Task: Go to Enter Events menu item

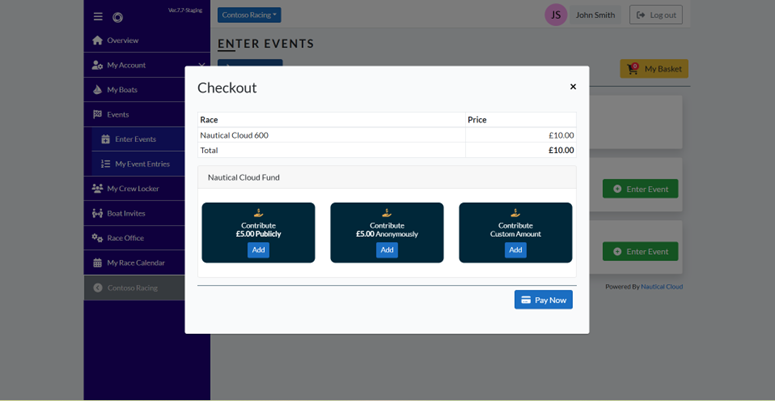Action: 137,139
